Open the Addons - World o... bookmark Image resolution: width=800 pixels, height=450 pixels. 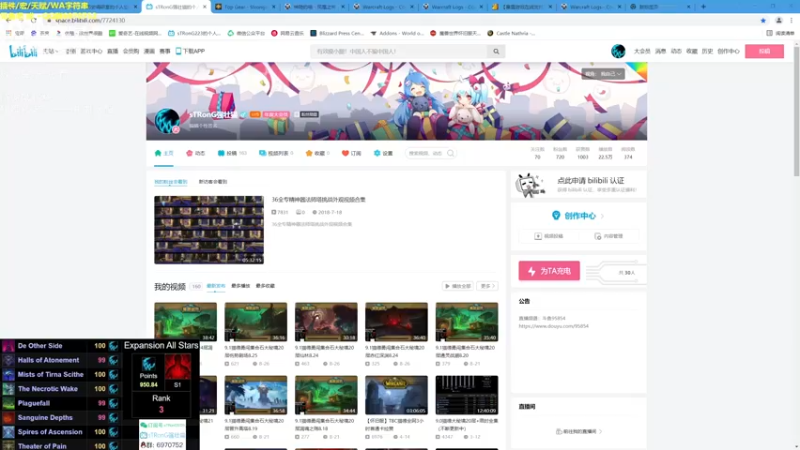[397, 33]
